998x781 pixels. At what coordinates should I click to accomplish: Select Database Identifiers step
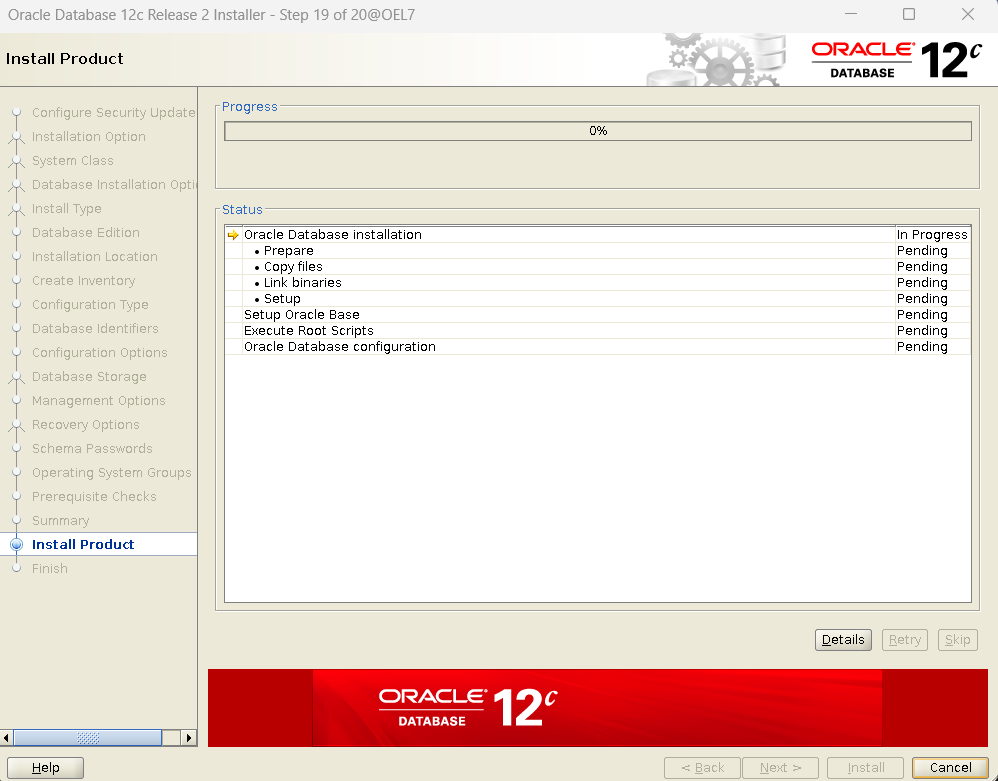95,328
